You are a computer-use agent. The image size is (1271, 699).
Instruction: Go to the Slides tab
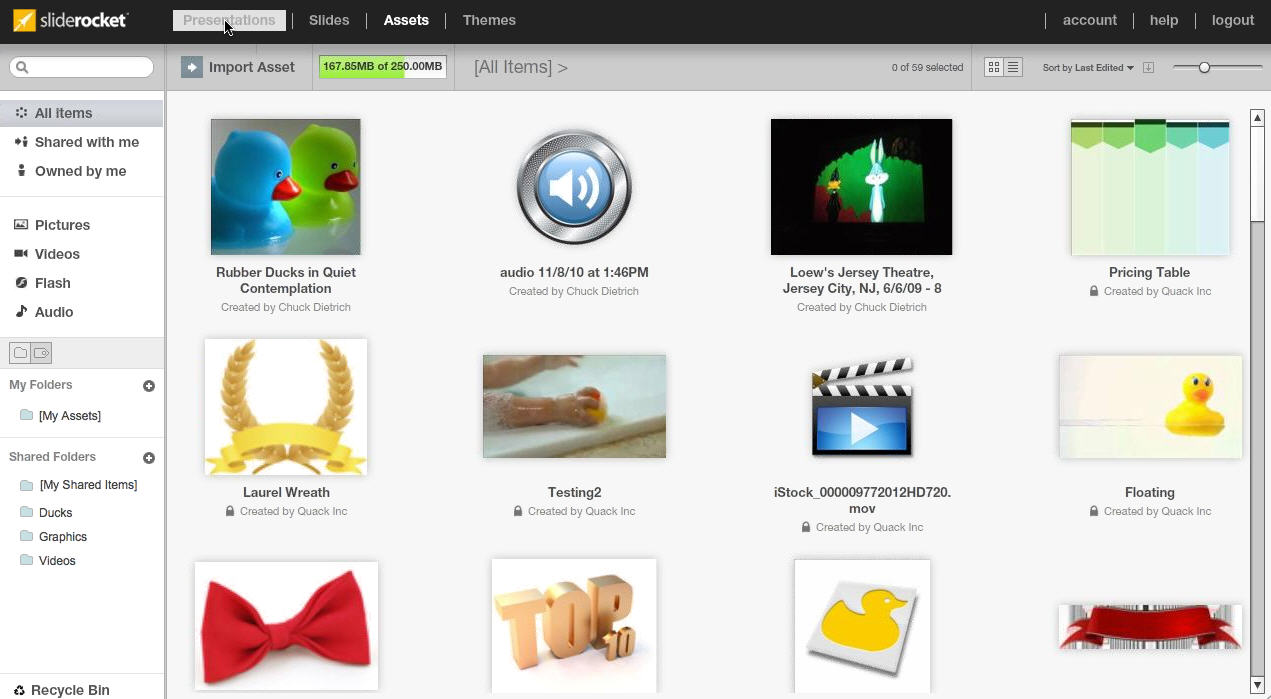coord(329,20)
